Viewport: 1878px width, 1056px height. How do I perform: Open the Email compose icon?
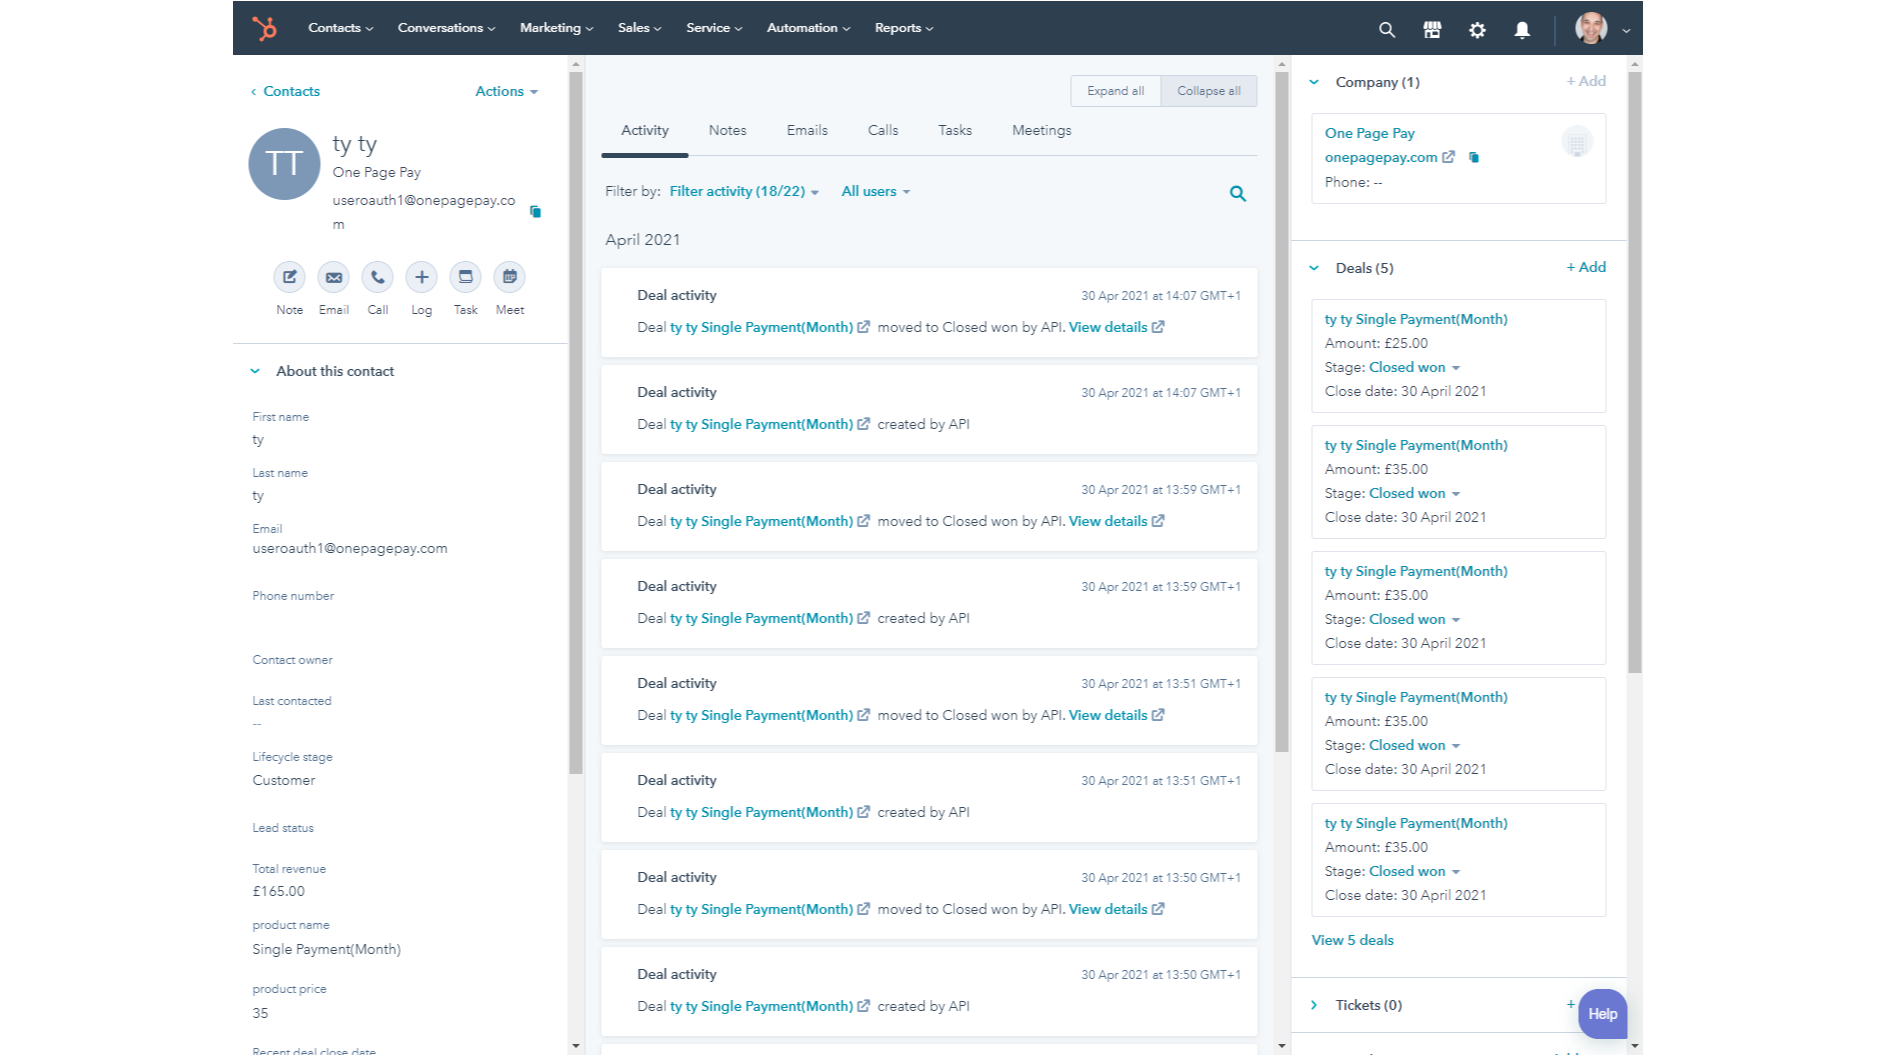pyautogui.click(x=333, y=278)
